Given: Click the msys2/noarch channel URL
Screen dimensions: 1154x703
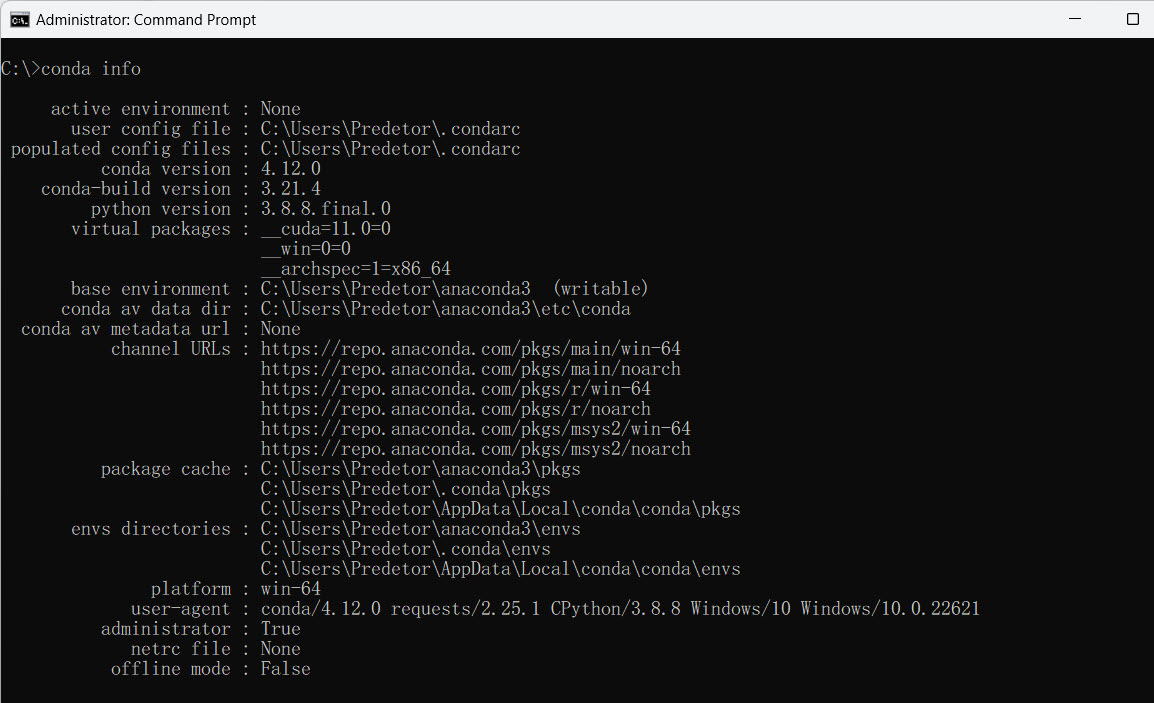Looking at the screenshot, I should click(475, 449).
